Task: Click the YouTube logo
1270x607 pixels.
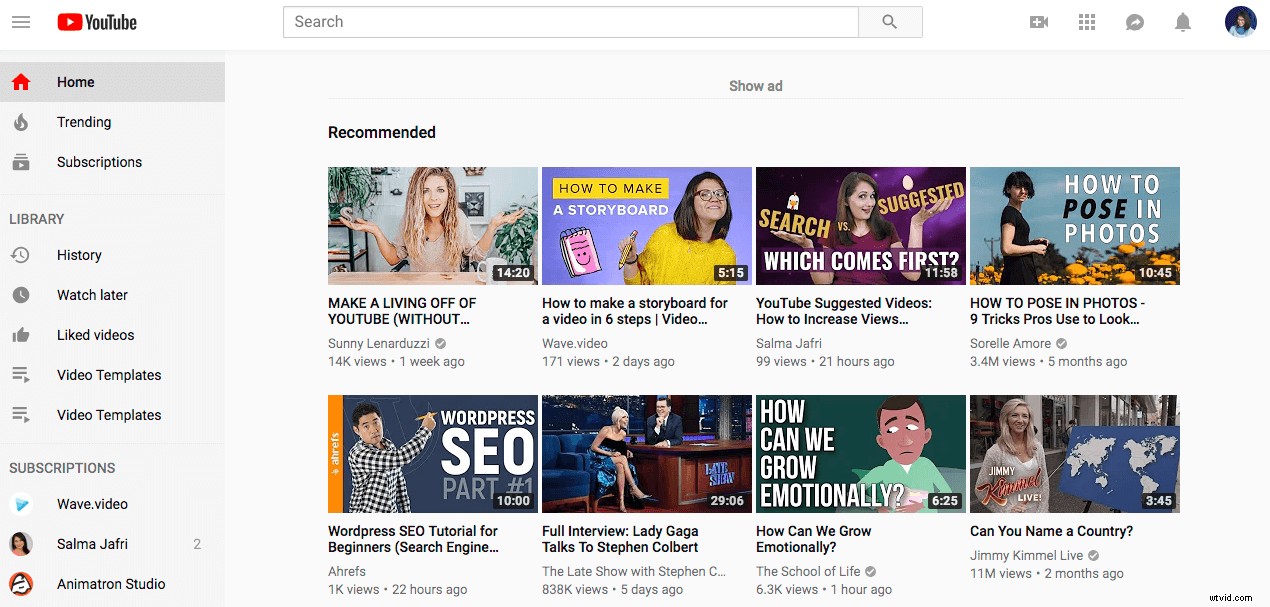Action: [x=96, y=21]
